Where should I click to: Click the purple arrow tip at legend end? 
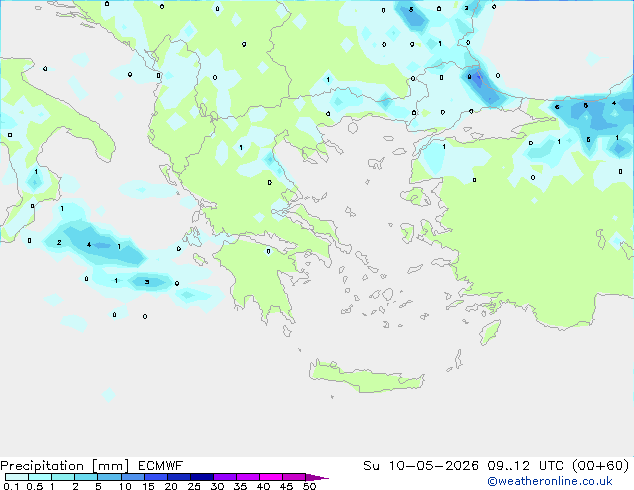tap(317, 477)
